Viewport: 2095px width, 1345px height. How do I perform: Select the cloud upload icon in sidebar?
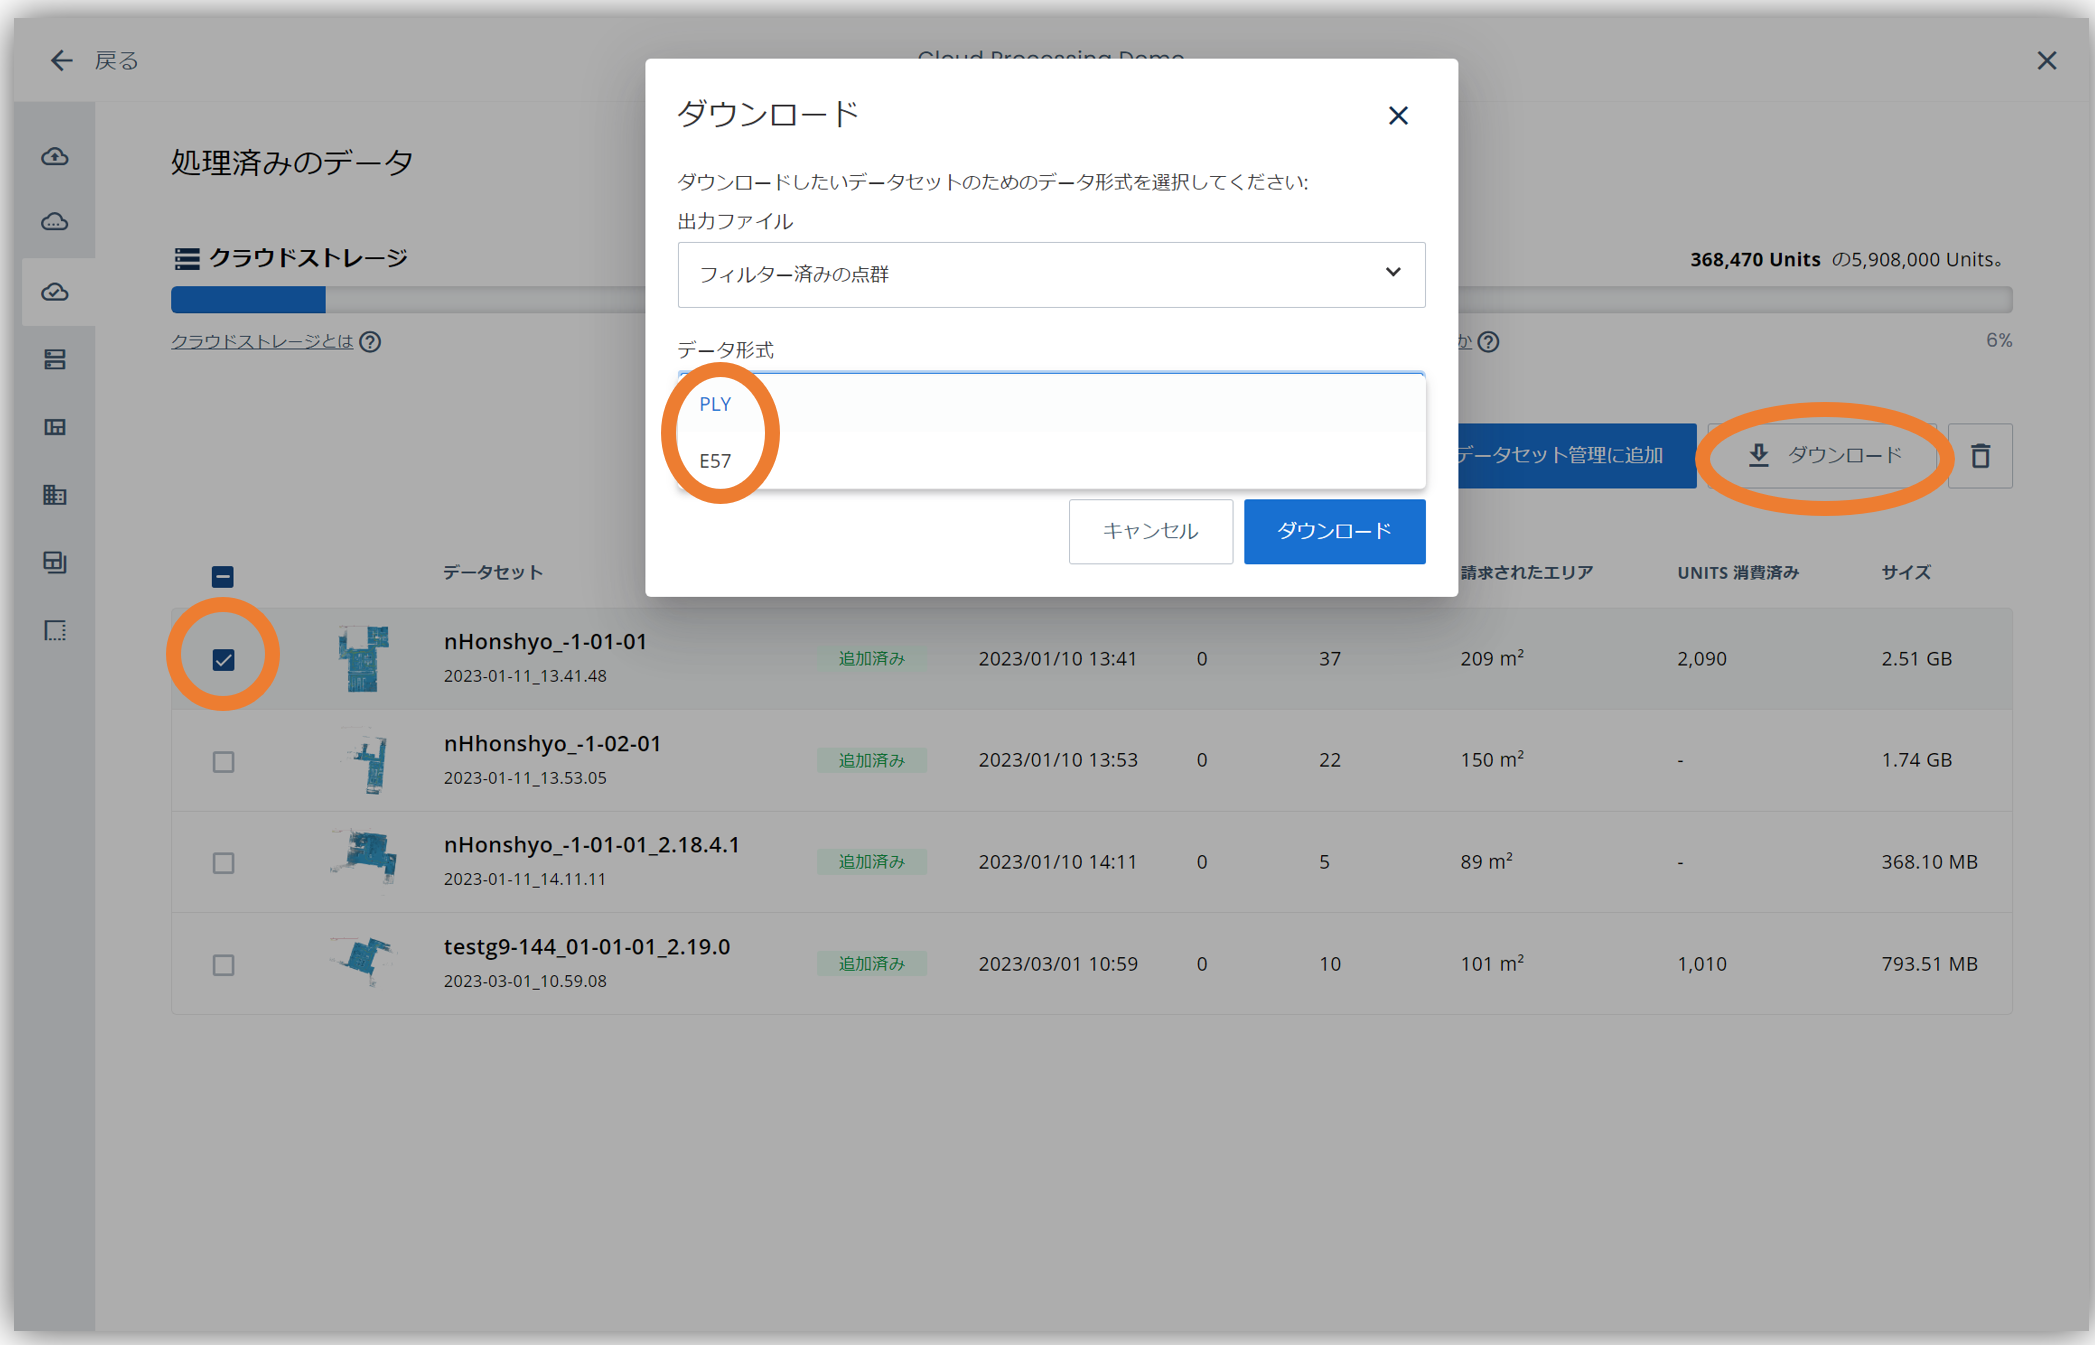coord(57,156)
